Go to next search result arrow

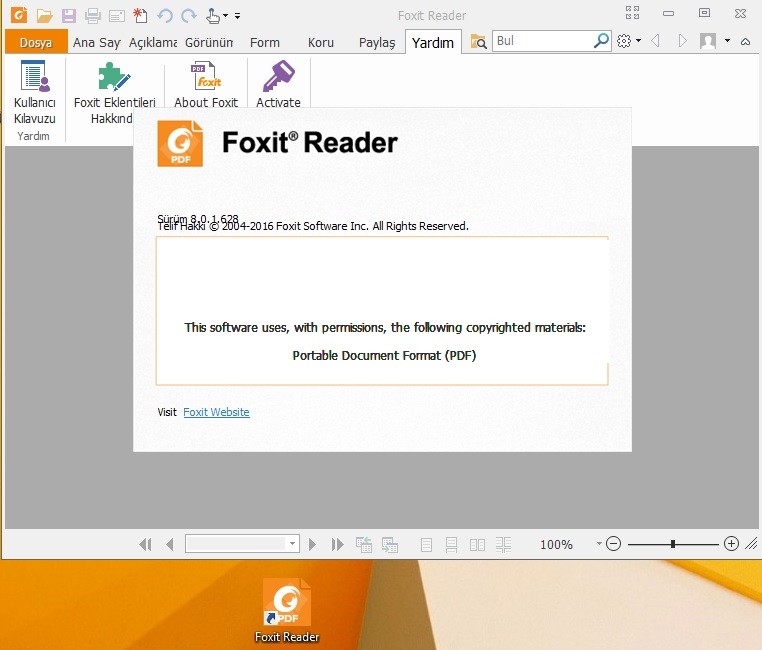tap(682, 41)
